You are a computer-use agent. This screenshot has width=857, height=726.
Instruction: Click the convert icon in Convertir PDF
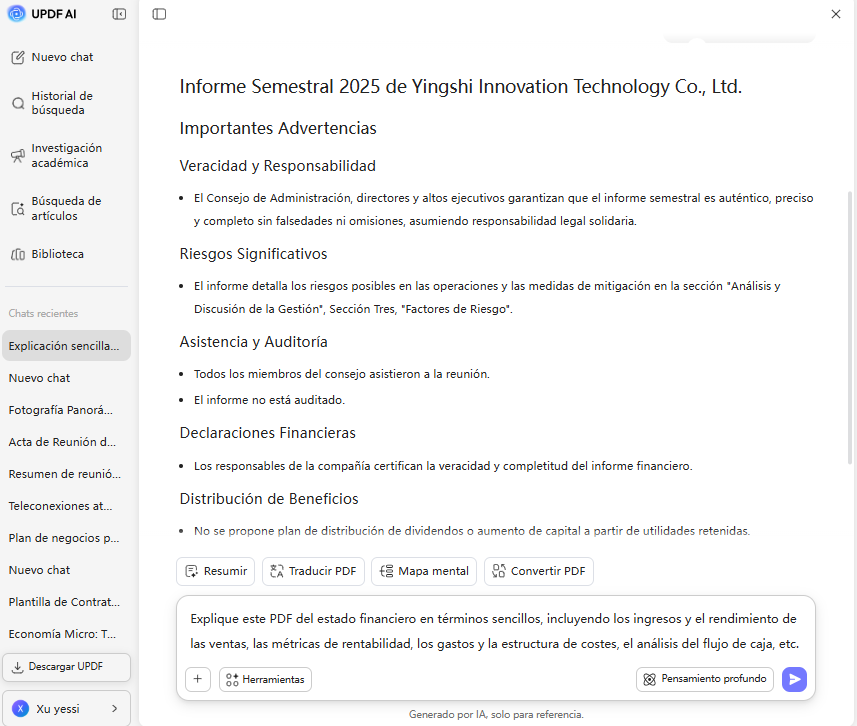498,571
